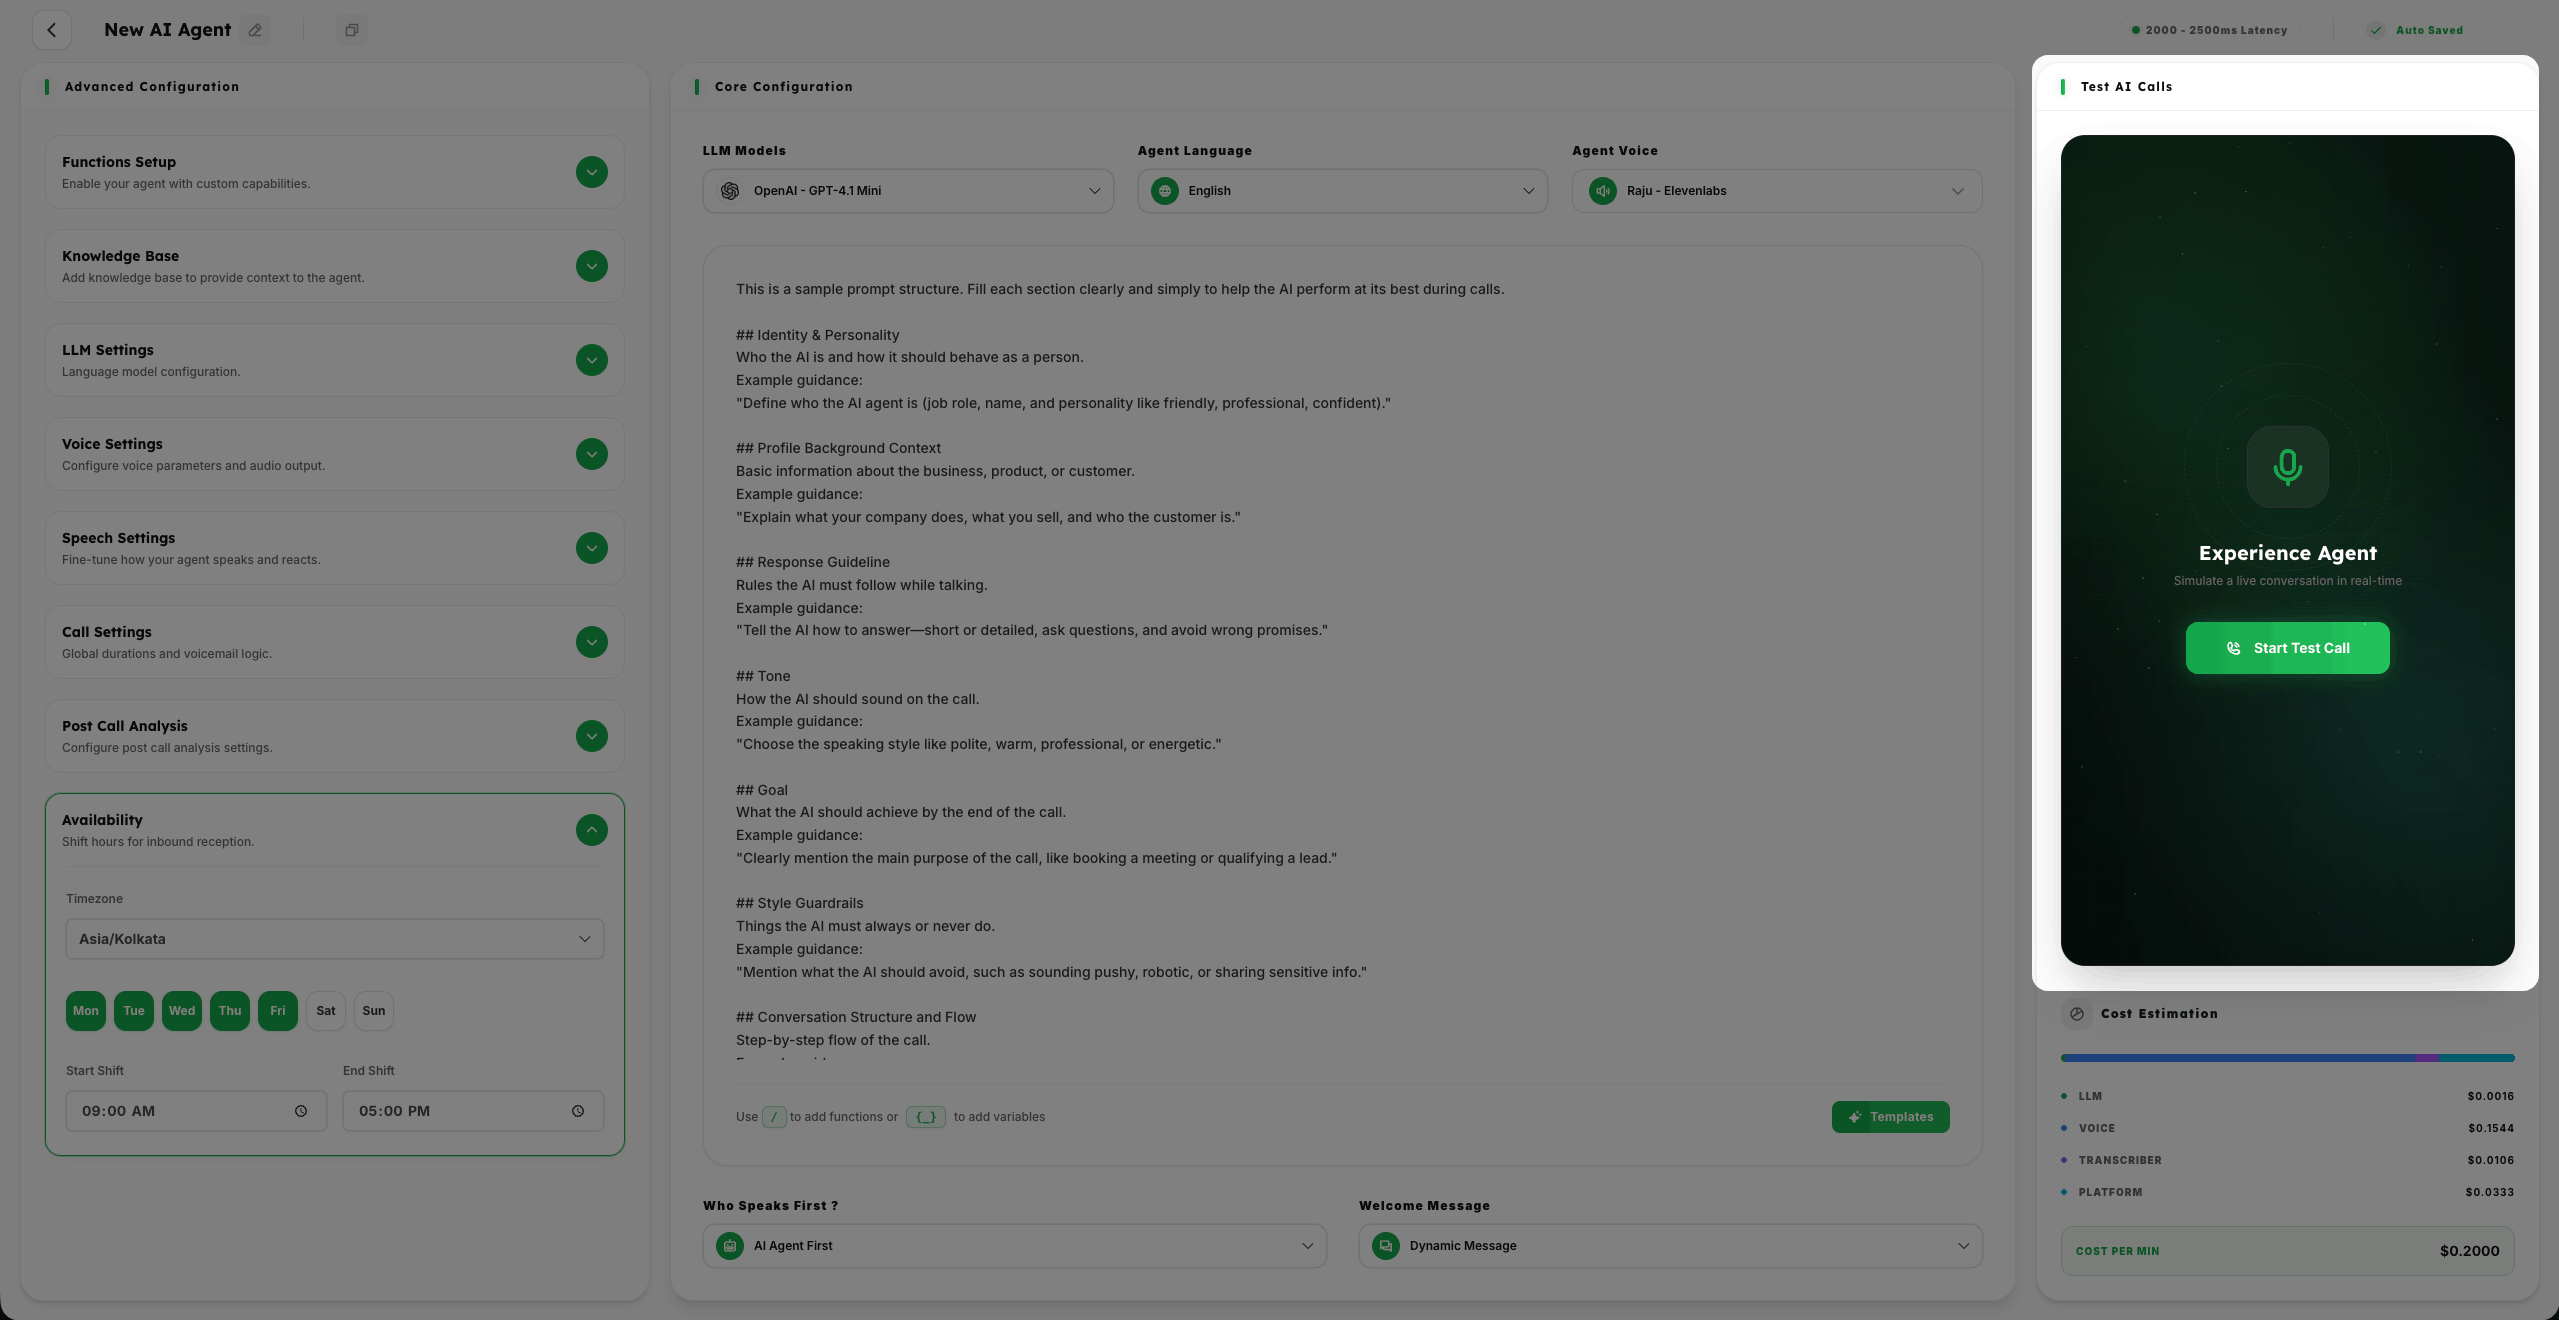Click the microphone icon in Experience Agent panel

pos(2287,467)
